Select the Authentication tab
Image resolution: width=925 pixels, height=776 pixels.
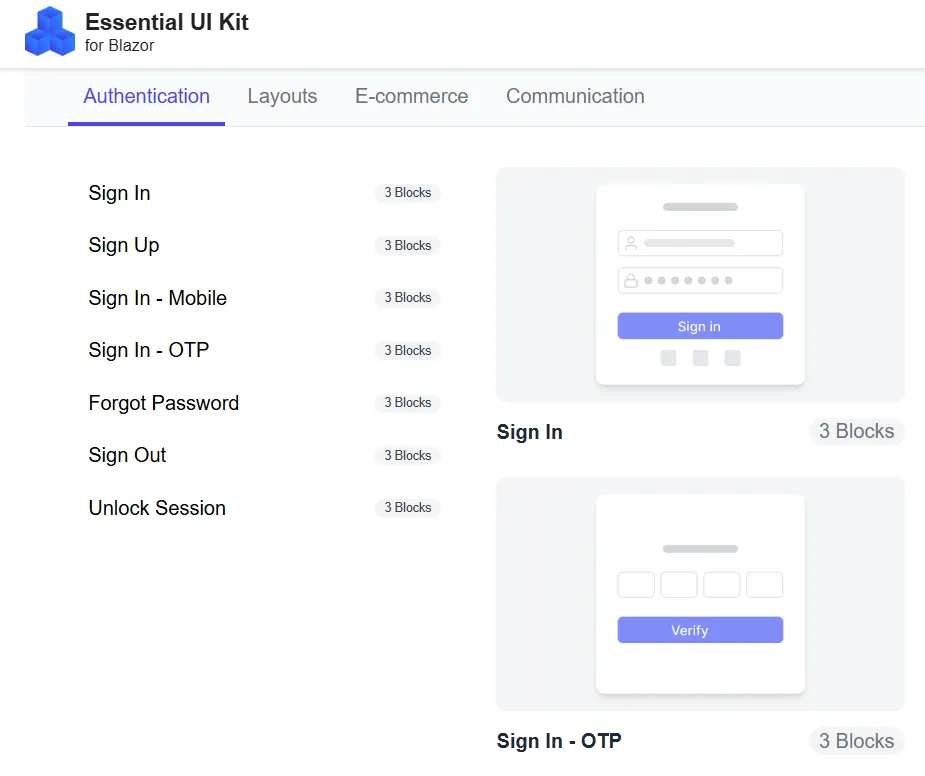point(146,96)
